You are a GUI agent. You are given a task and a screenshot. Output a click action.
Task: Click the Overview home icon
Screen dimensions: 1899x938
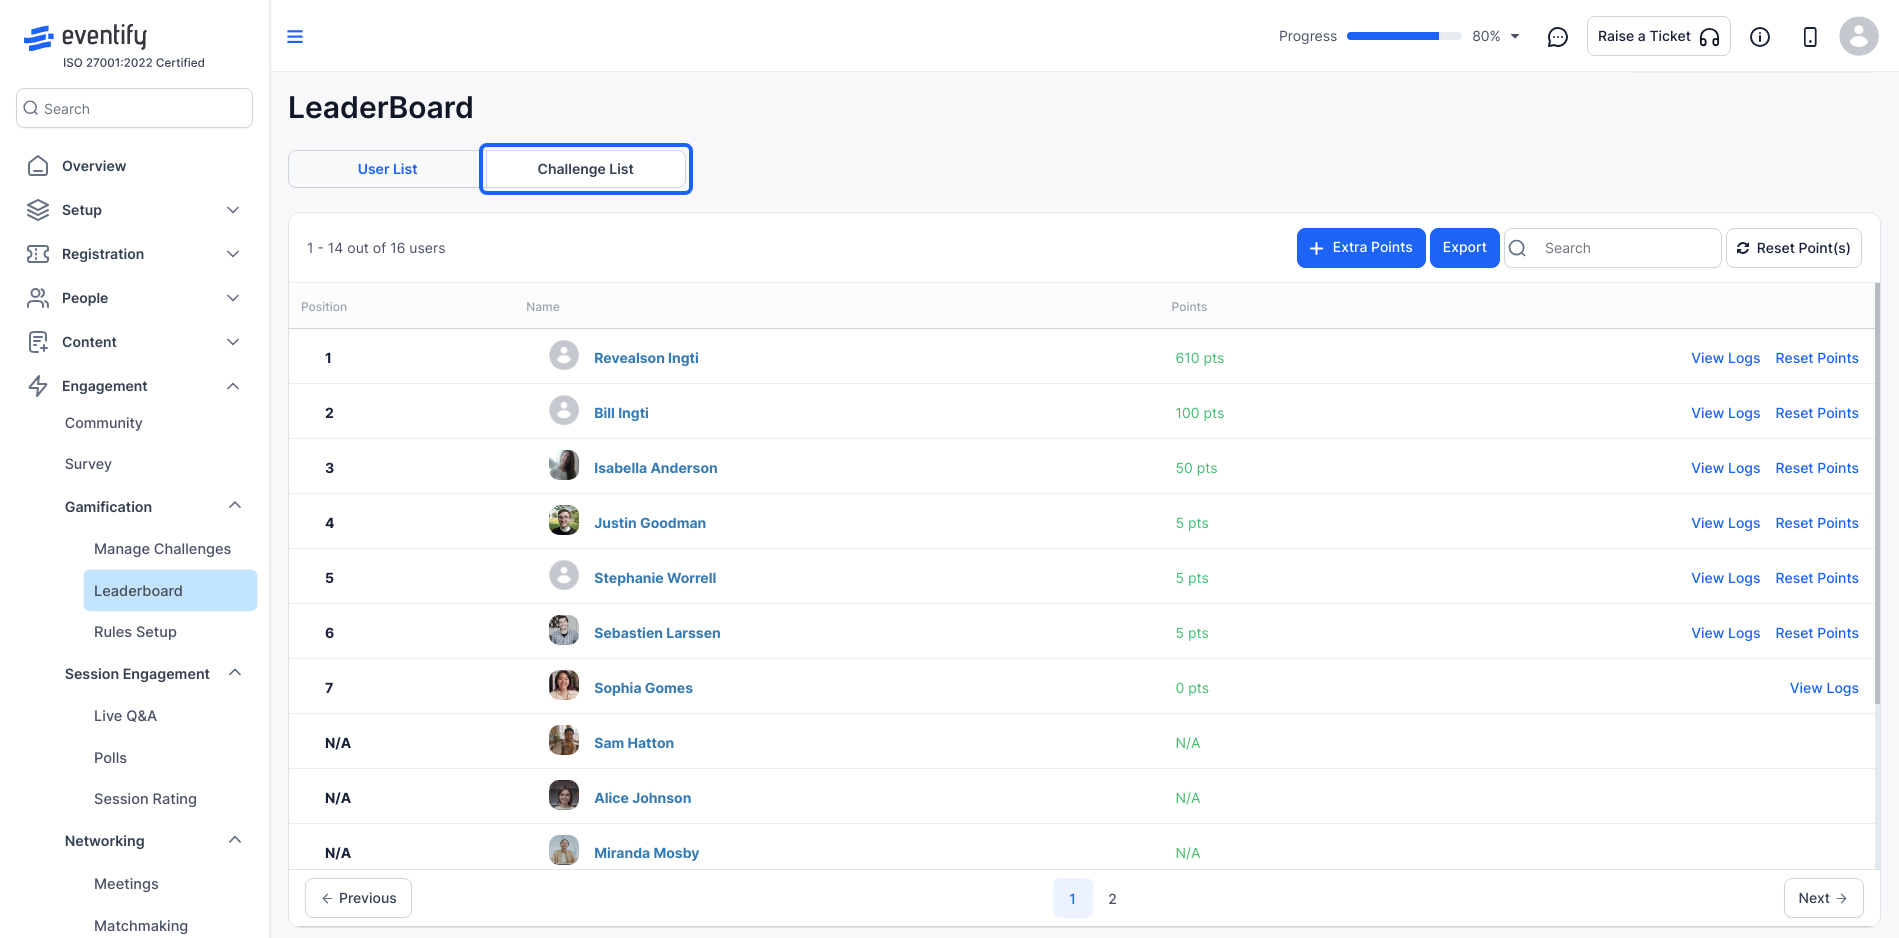point(38,166)
